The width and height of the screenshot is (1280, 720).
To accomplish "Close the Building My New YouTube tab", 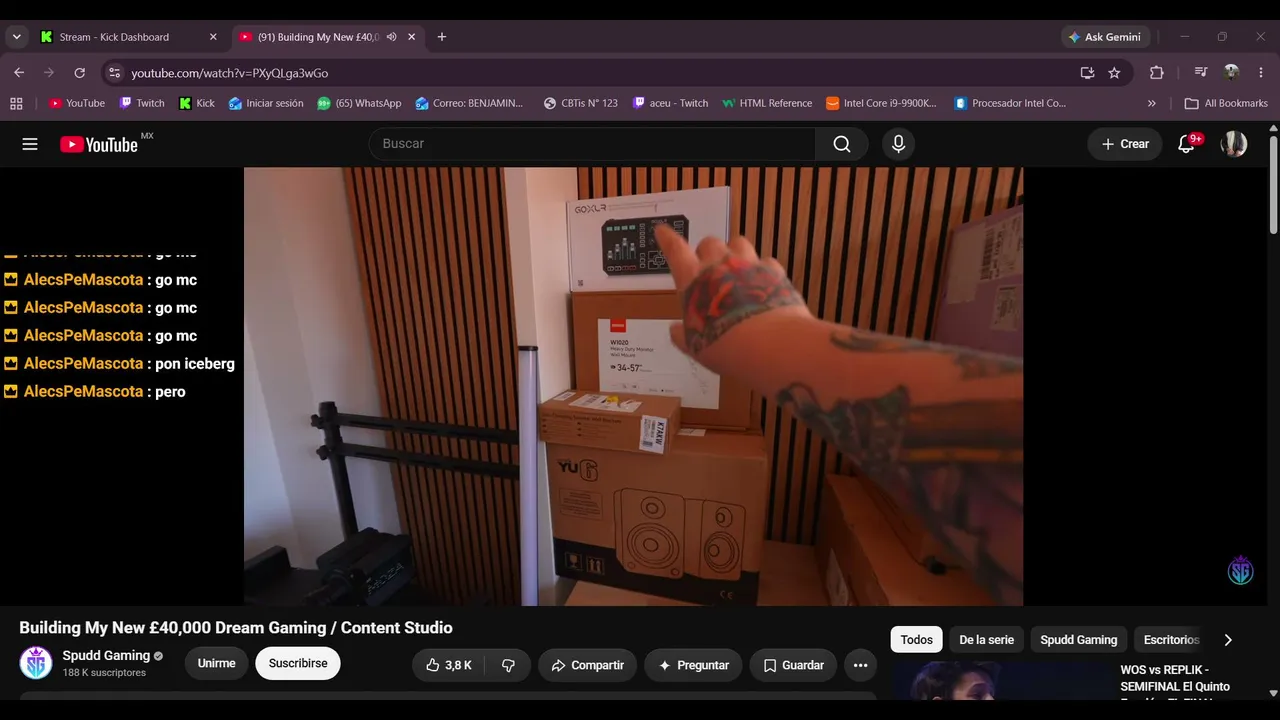I will [414, 37].
